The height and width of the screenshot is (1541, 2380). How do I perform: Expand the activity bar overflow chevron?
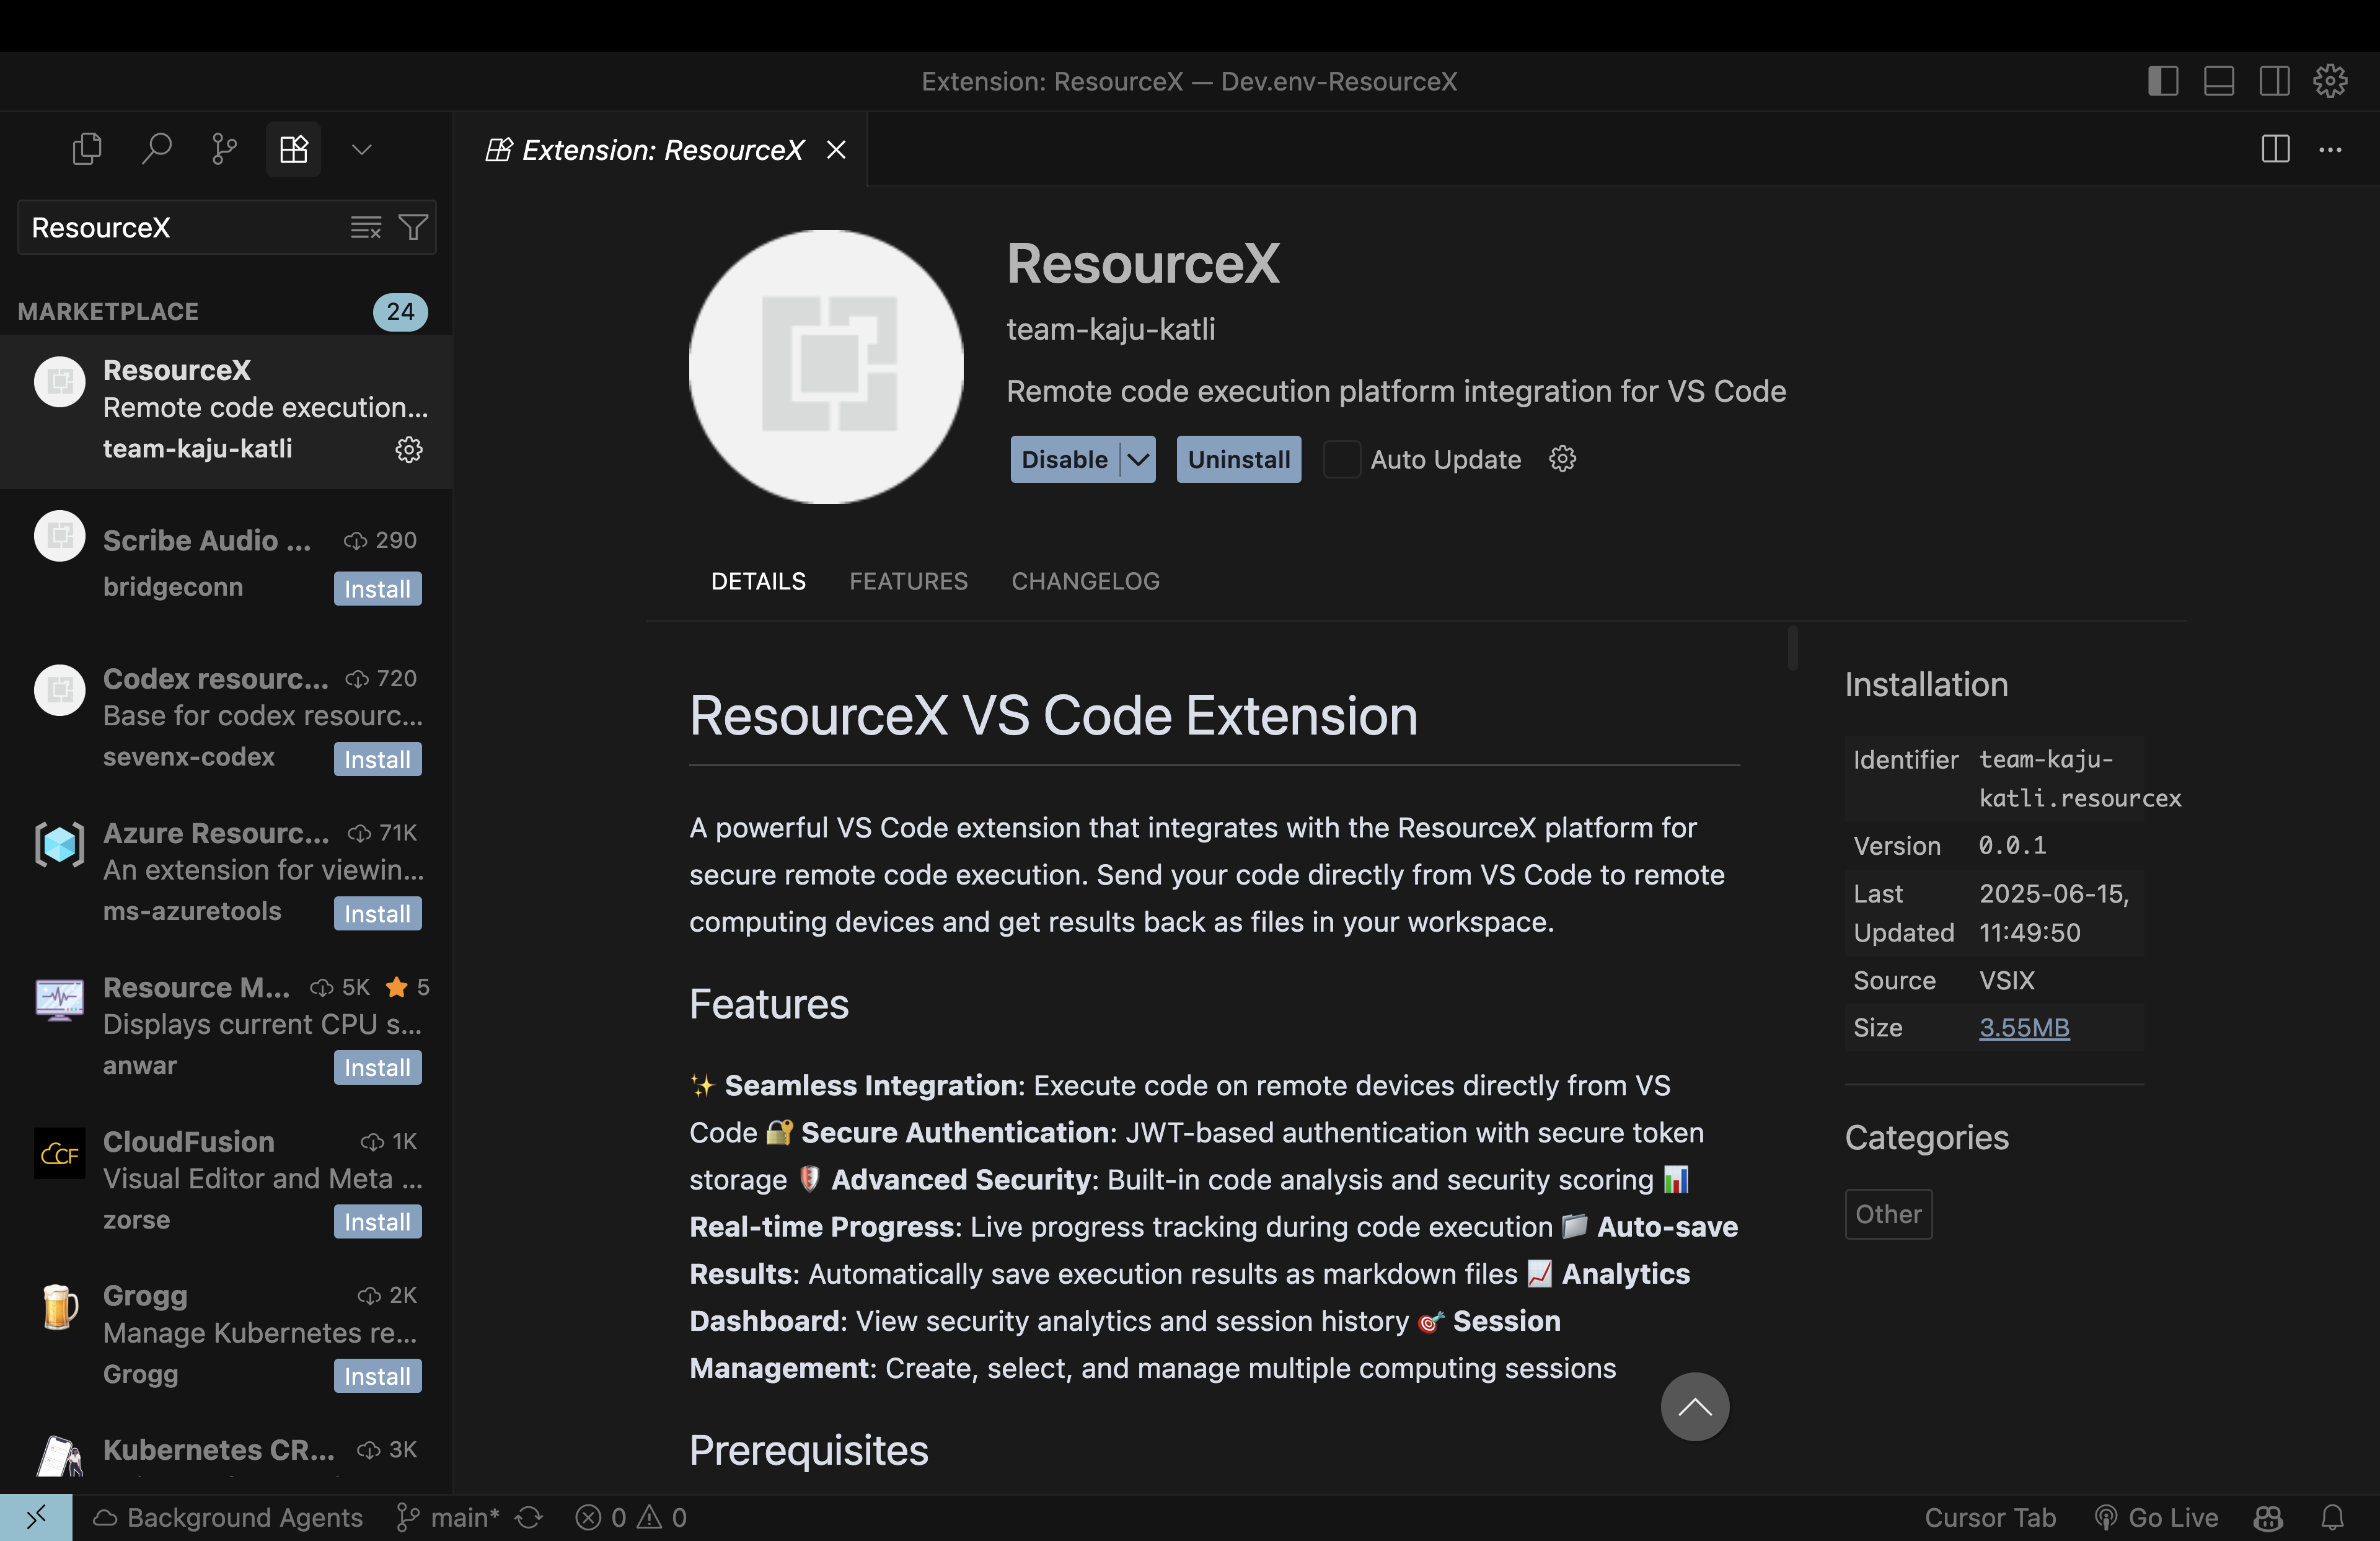(362, 150)
